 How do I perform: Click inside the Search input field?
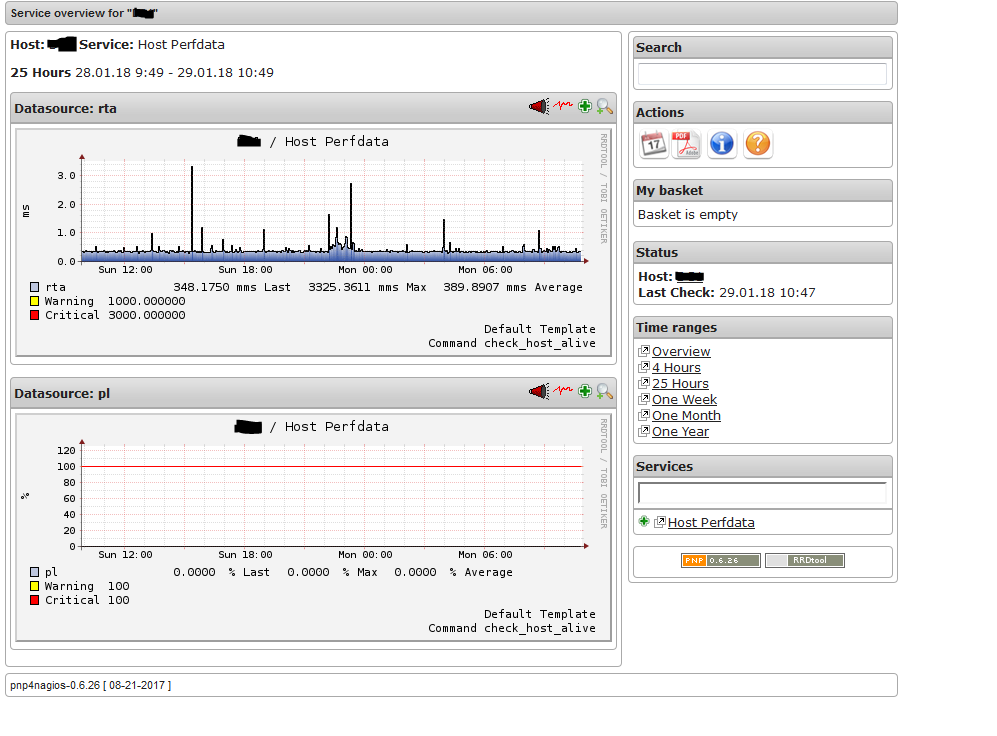tap(761, 74)
